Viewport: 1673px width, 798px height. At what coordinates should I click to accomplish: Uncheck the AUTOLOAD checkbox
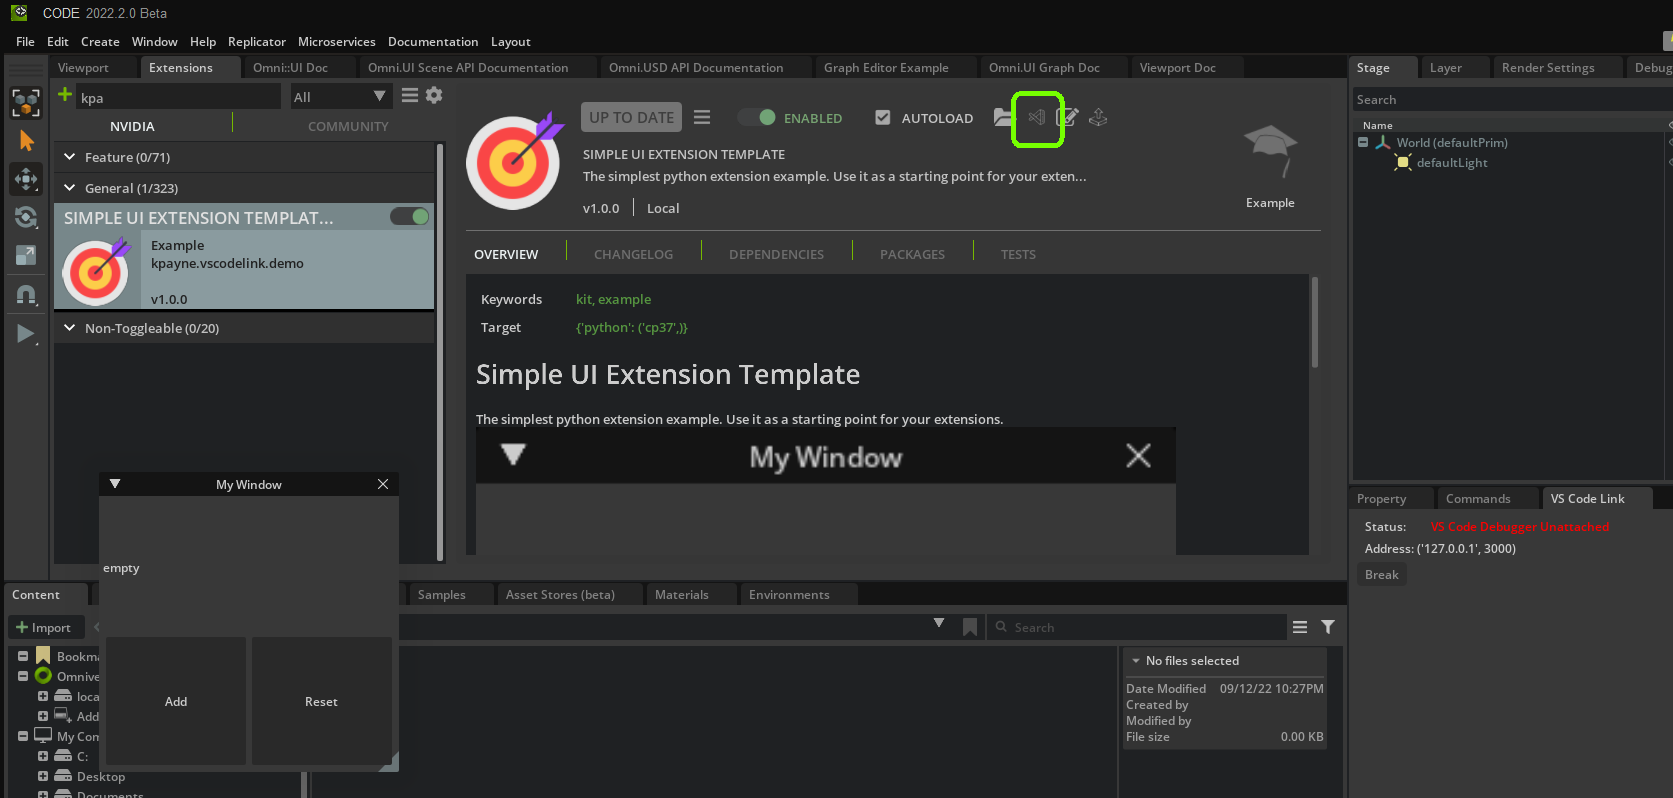point(882,117)
